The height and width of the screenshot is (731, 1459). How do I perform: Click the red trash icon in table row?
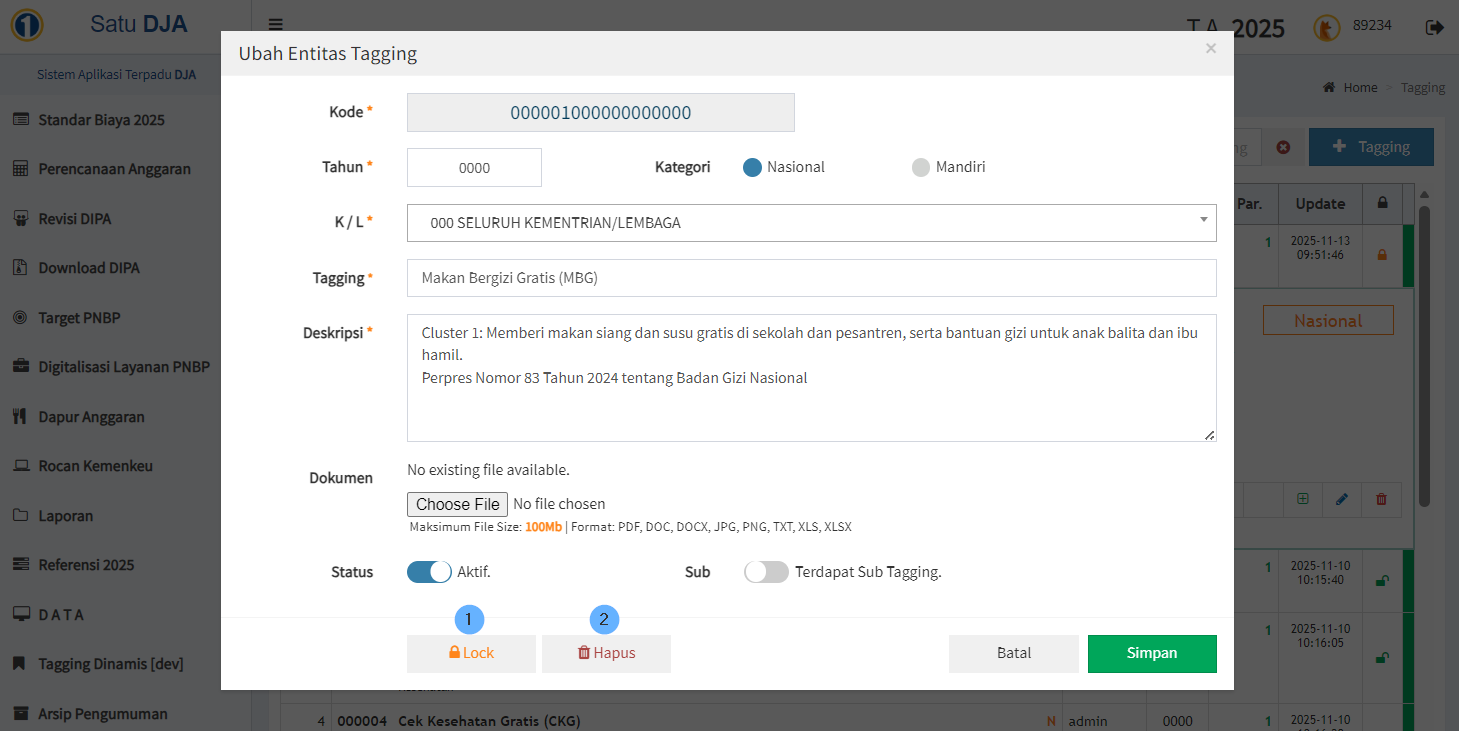(1381, 499)
